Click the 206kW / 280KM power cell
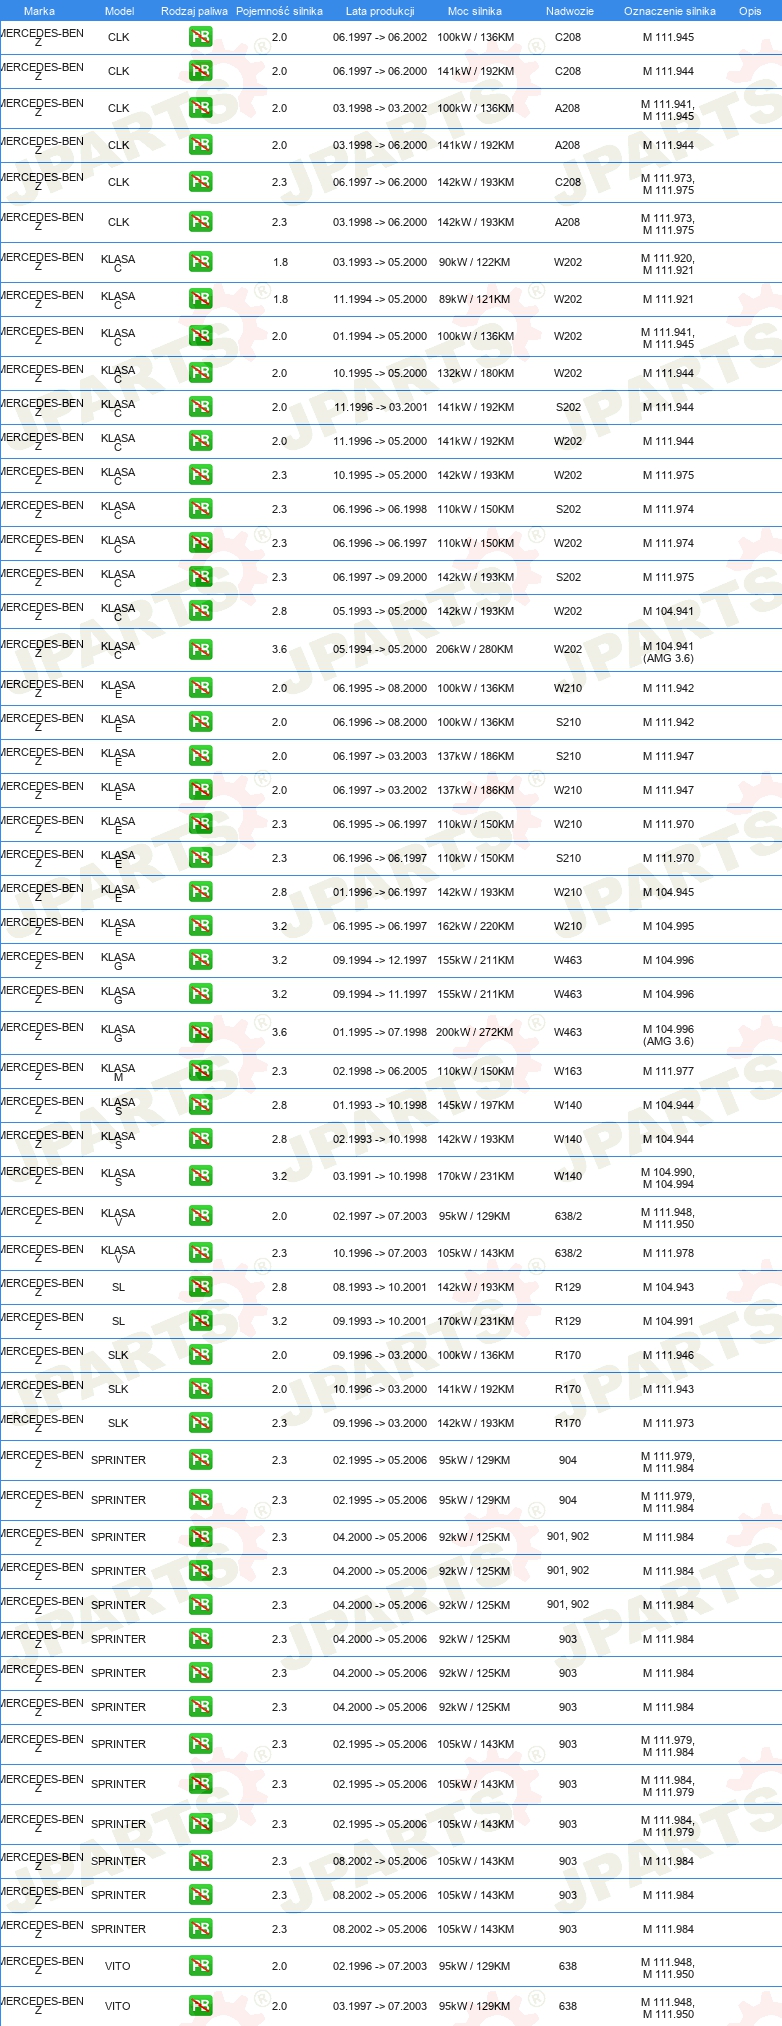 [x=475, y=649]
